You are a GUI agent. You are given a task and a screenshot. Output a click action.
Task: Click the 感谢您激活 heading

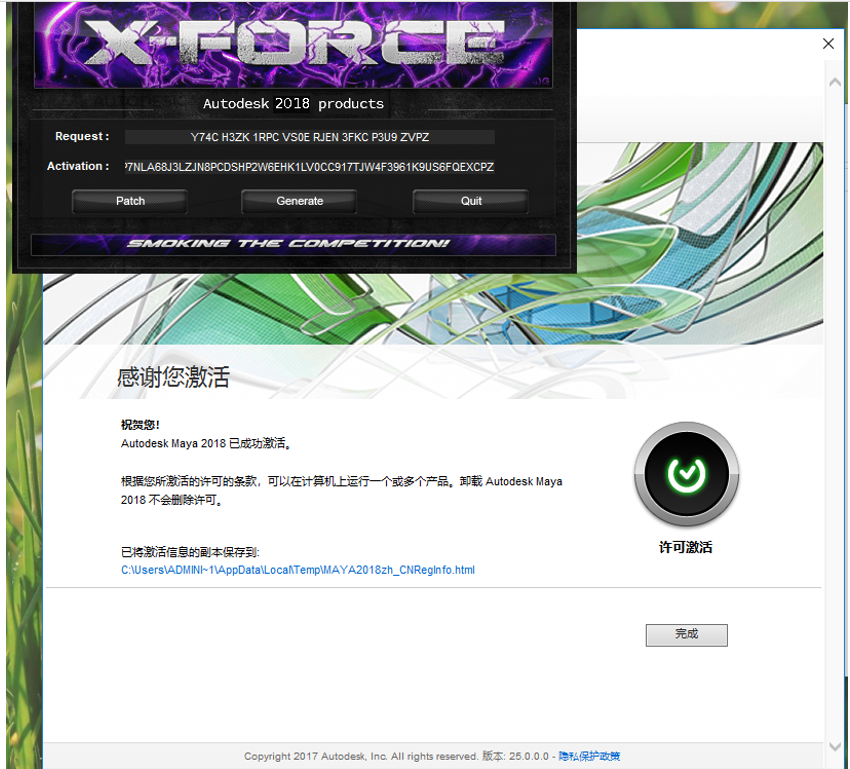pyautogui.click(x=173, y=377)
